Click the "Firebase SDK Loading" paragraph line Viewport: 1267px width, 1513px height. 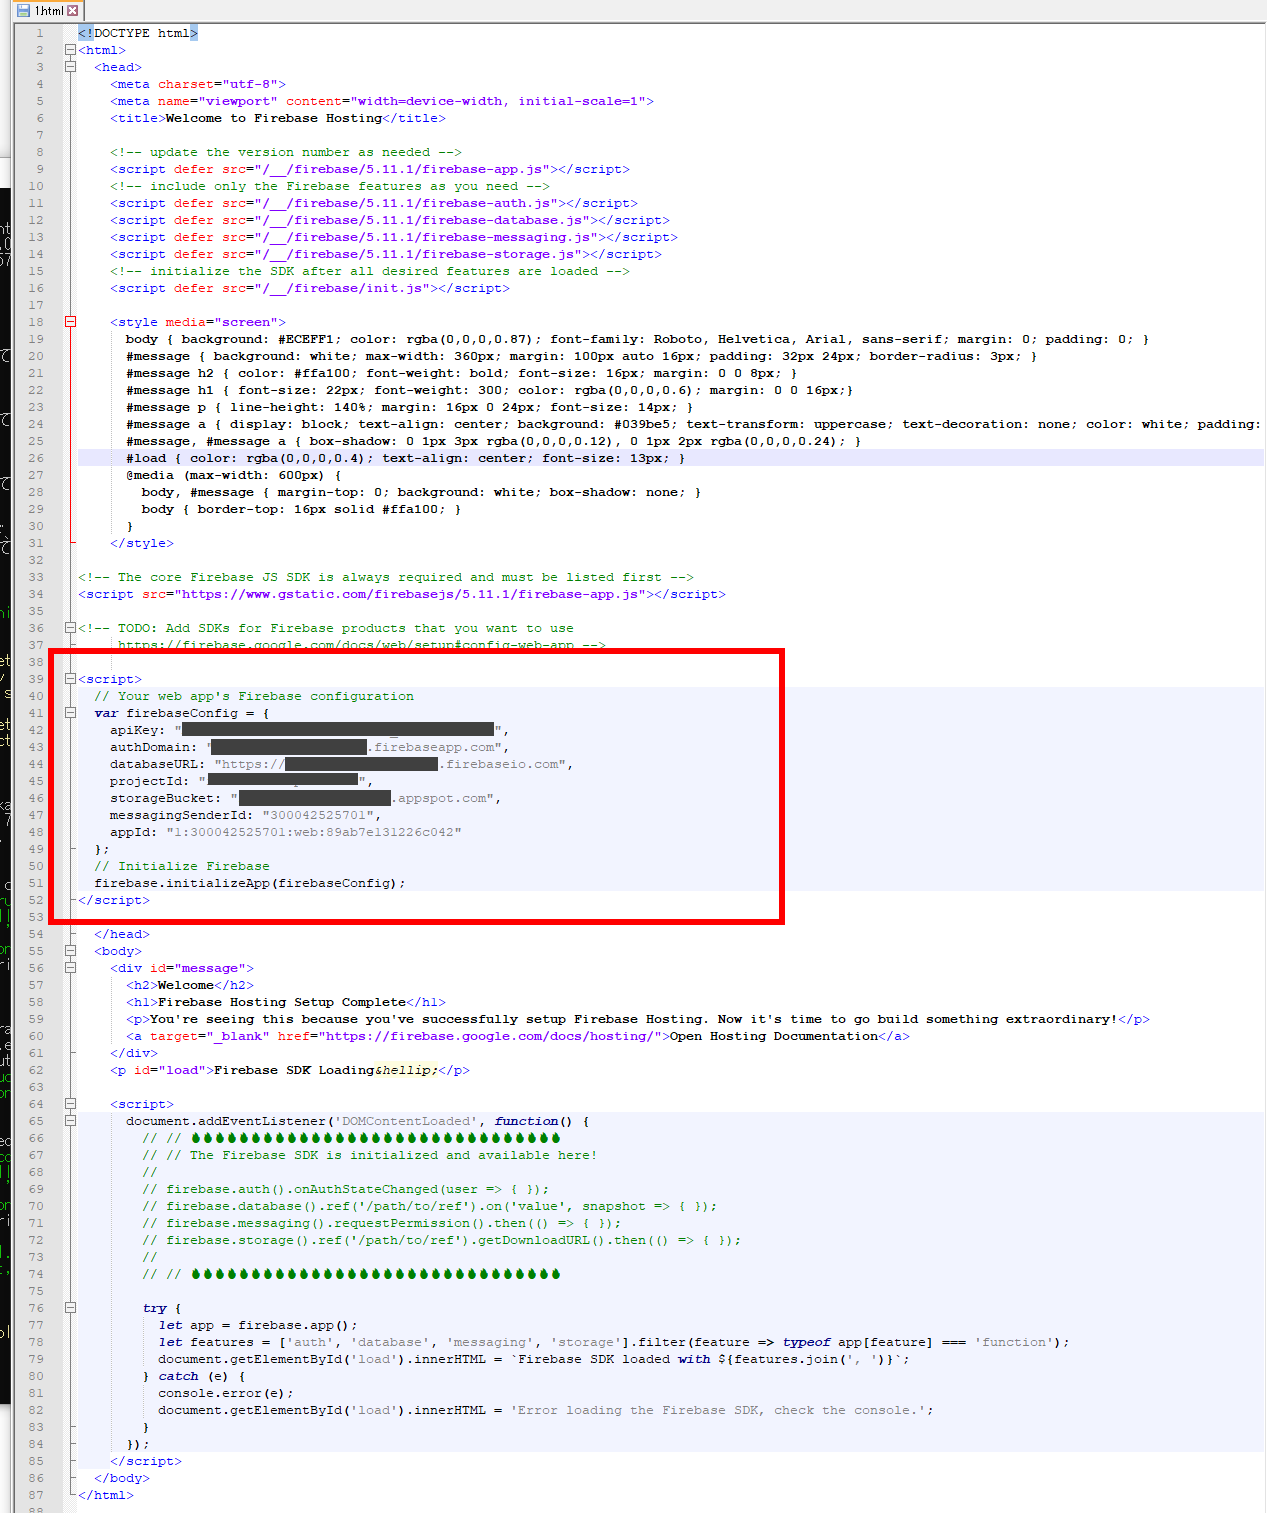click(x=290, y=1070)
